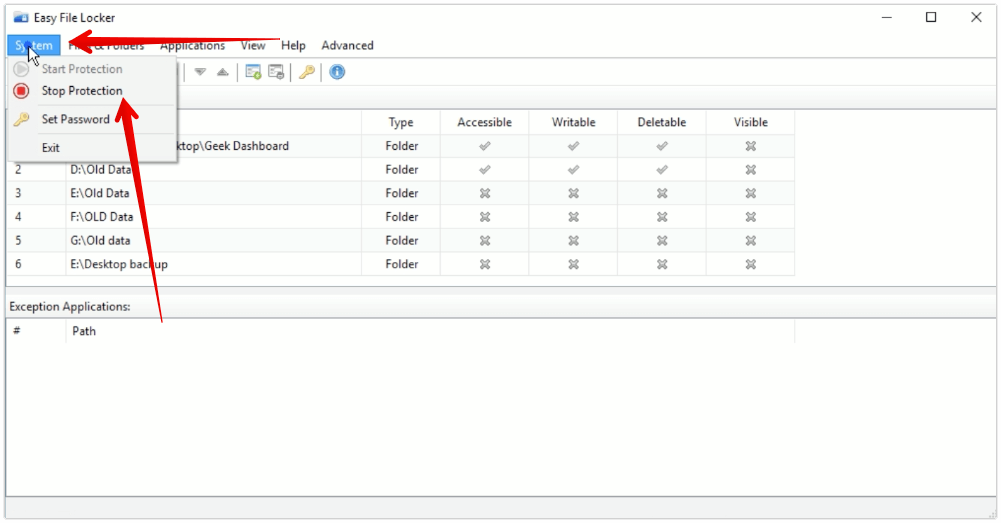Open the View menu
The image size is (1001, 523).
pyautogui.click(x=253, y=45)
